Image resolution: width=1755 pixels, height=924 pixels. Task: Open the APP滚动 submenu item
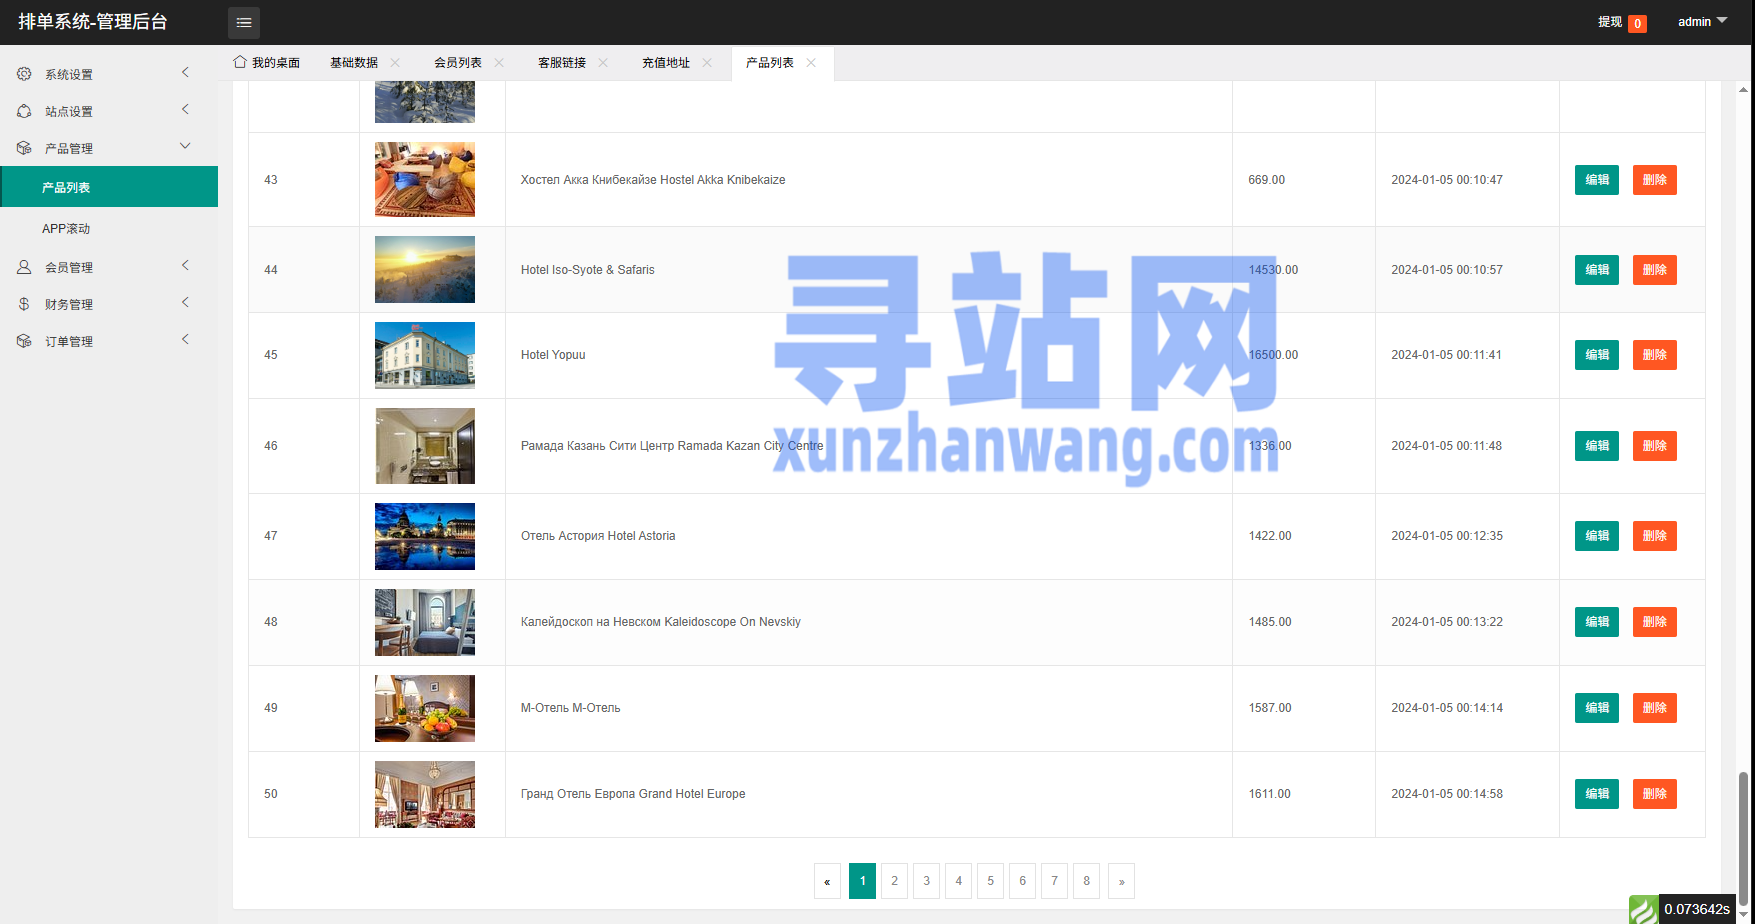point(66,229)
